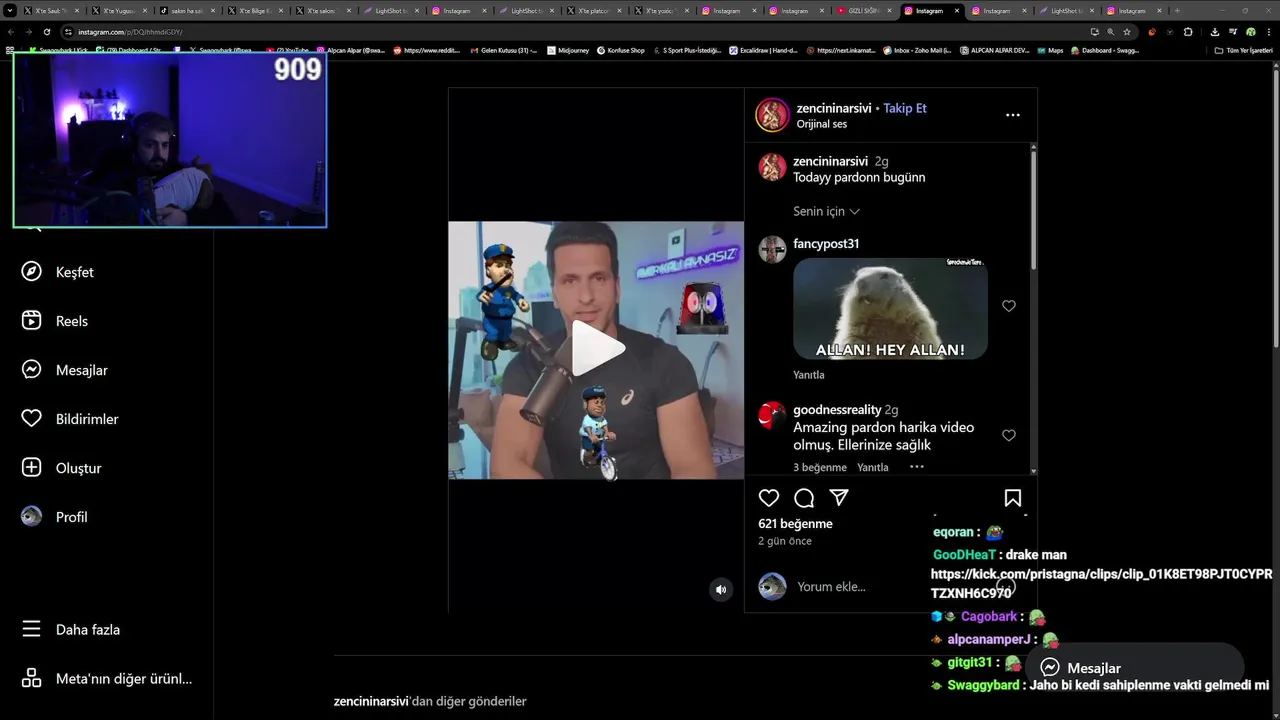Click Yanıtla under fancypost31's comment
Image resolution: width=1280 pixels, height=720 pixels.
(x=809, y=375)
